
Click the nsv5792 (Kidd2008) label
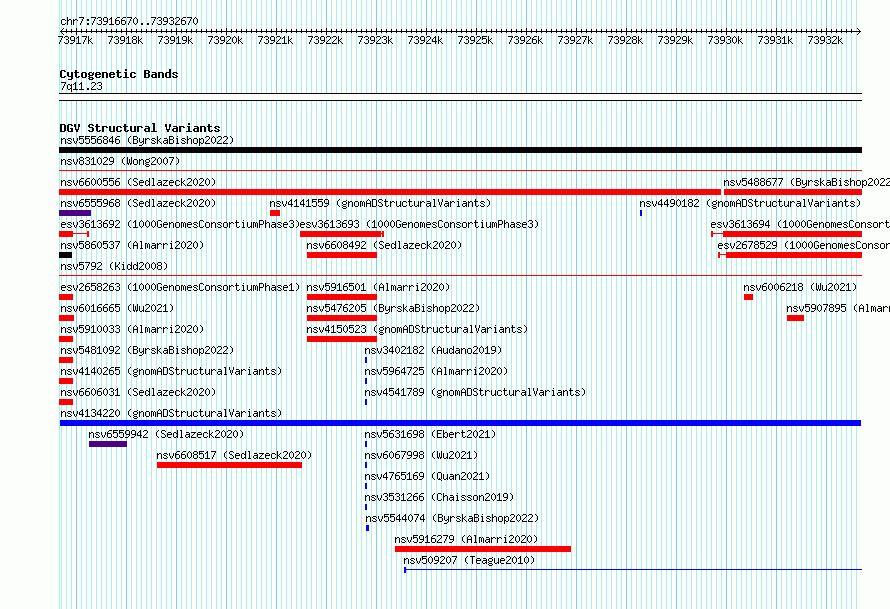(114, 266)
